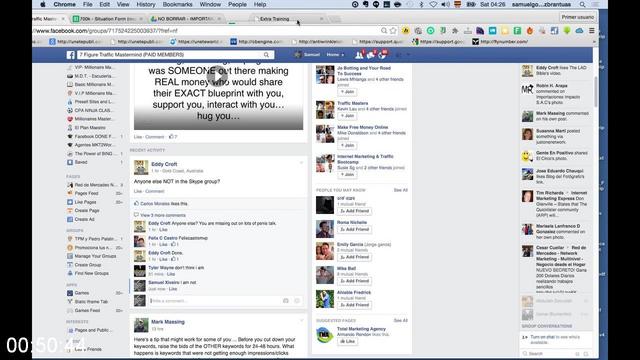Add Mike Bell as a friend
The image size is (640, 360).
(354, 281)
